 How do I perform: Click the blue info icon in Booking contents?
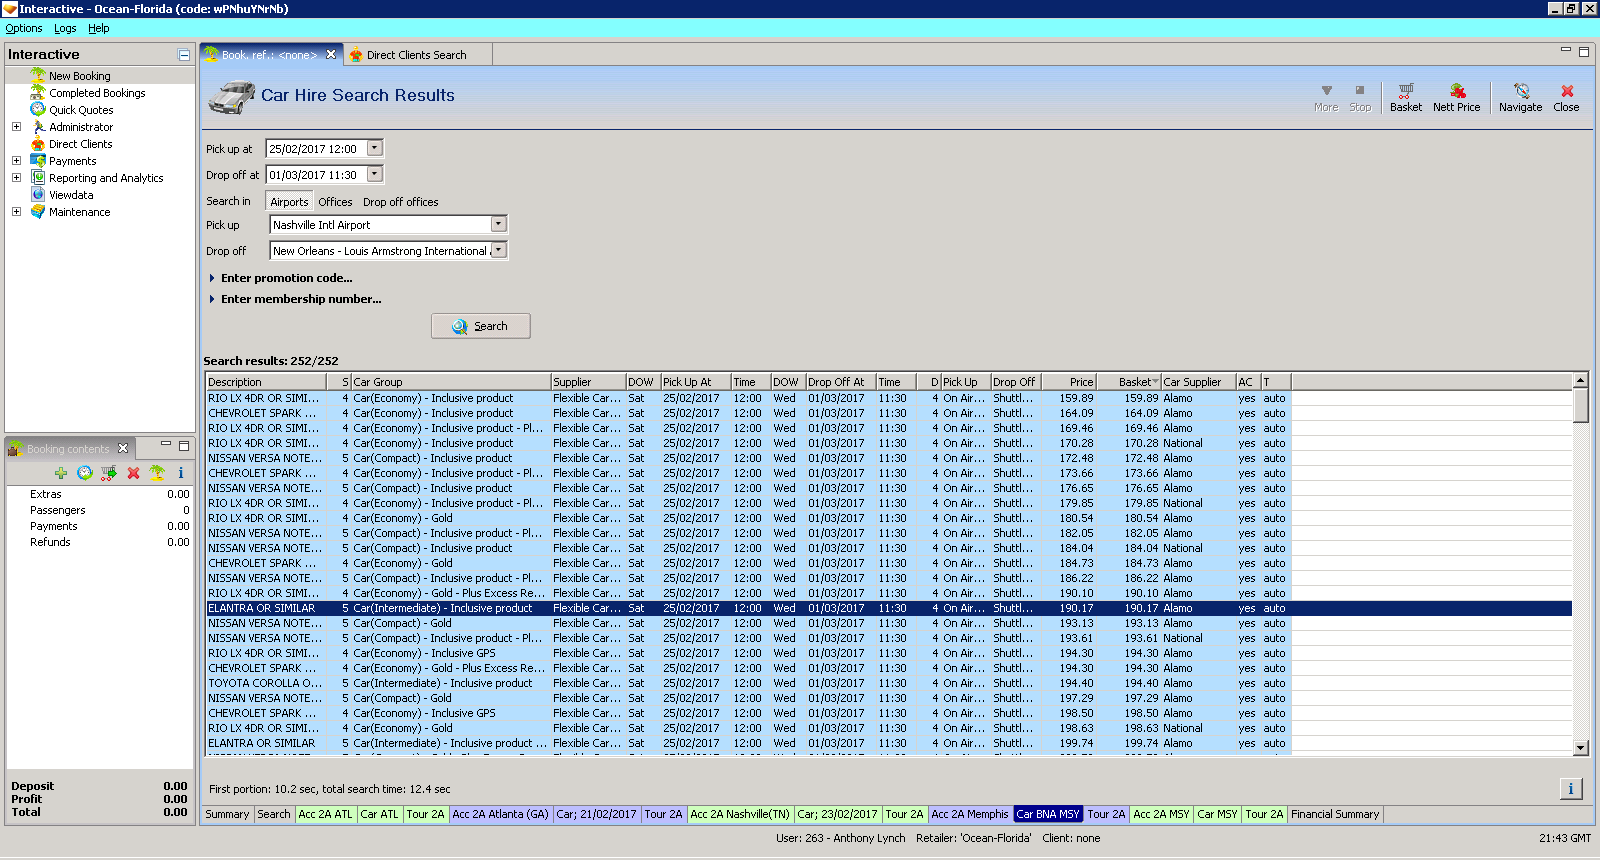pyautogui.click(x=181, y=473)
